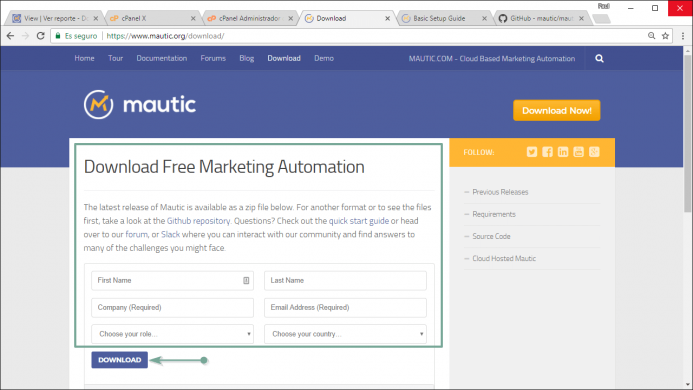Minimize the Chrome window
The height and width of the screenshot is (390, 693).
[631, 8]
